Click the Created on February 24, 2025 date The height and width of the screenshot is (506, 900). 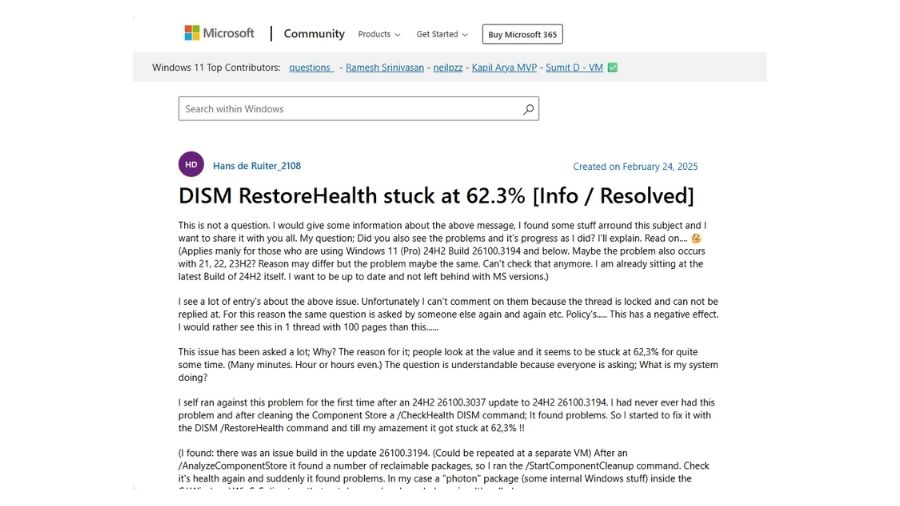(635, 166)
